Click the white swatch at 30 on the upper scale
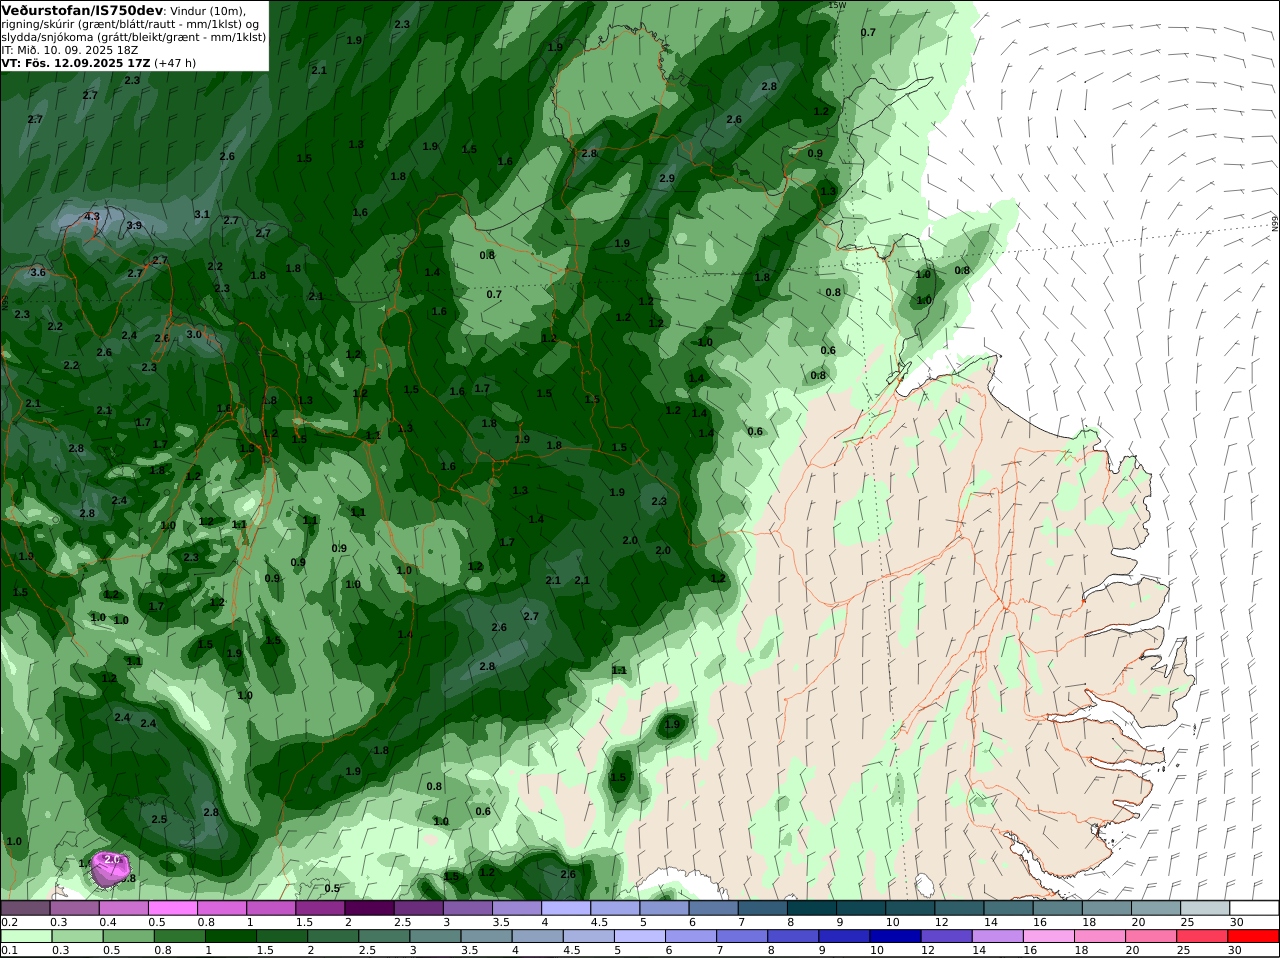This screenshot has height=958, width=1280. [x=1254, y=908]
